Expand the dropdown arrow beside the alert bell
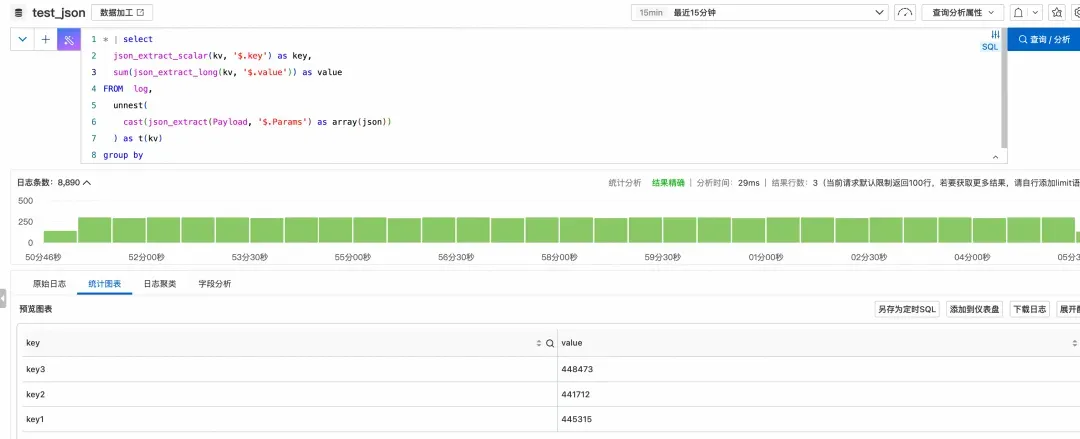Viewport: 1080px width, 439px height. click(1034, 12)
